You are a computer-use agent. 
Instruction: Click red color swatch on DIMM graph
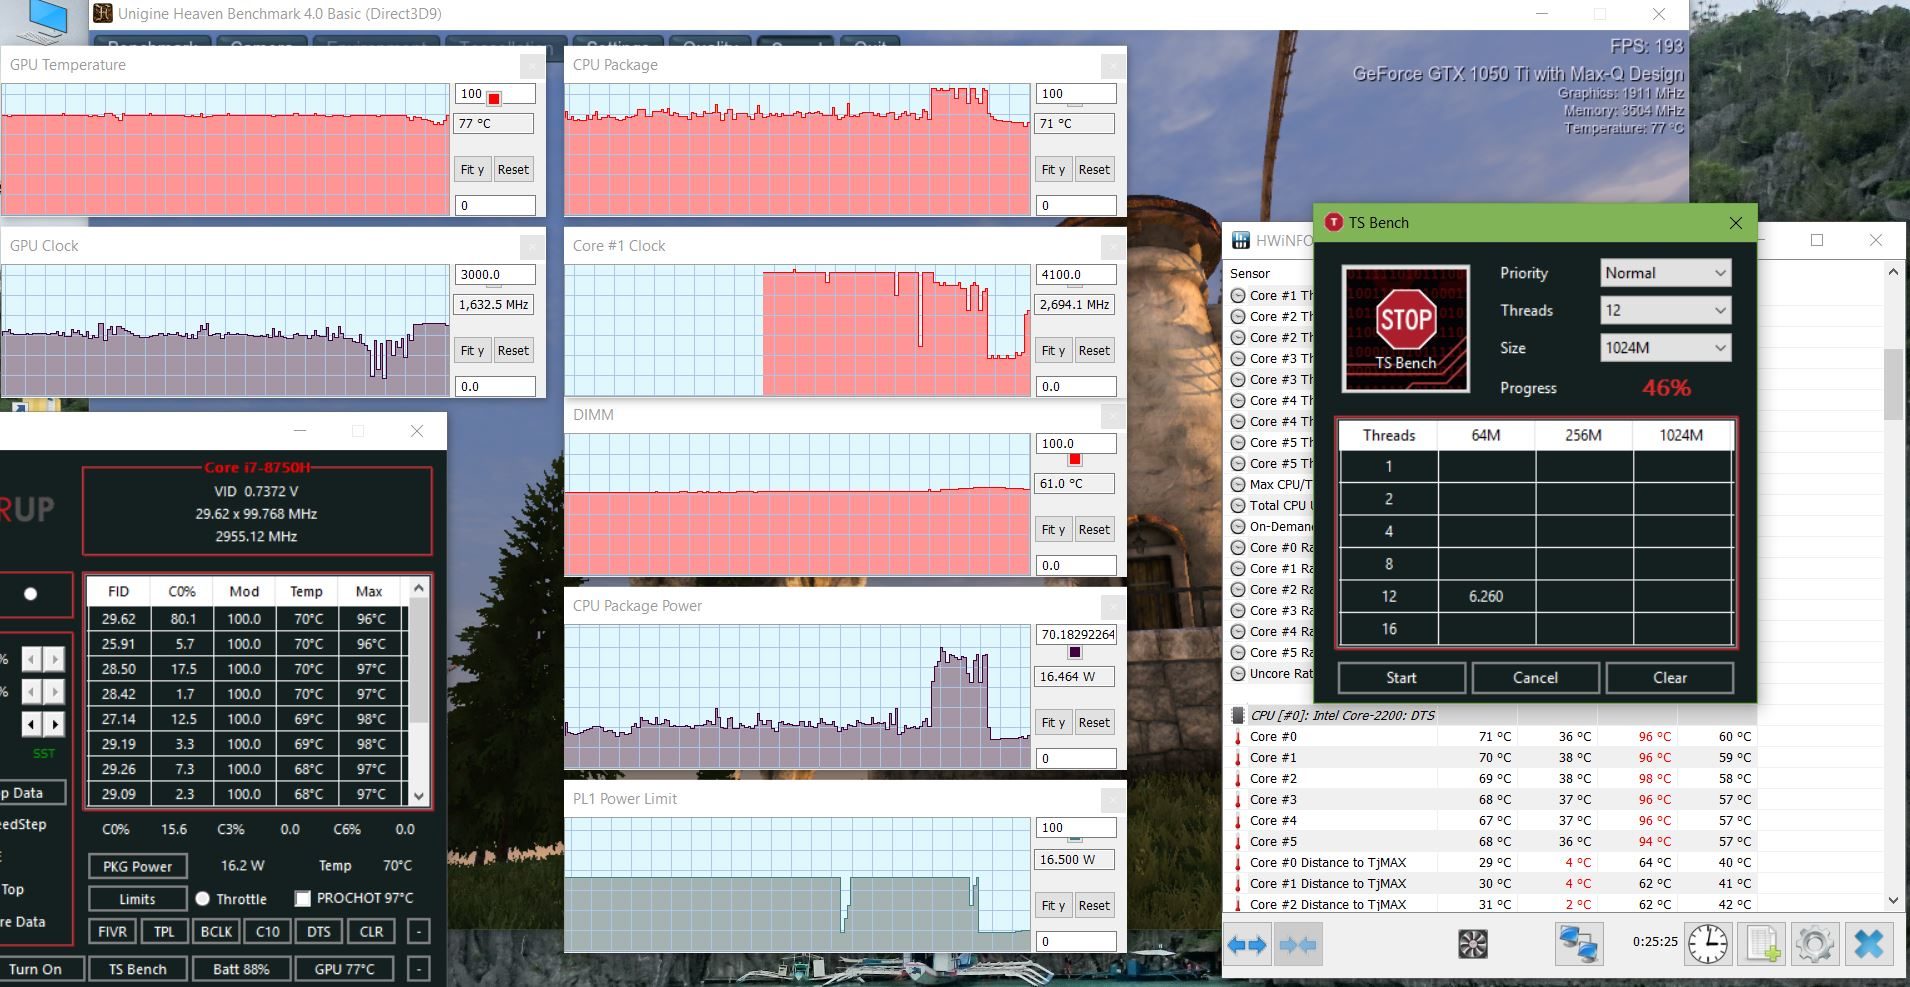(x=1075, y=459)
